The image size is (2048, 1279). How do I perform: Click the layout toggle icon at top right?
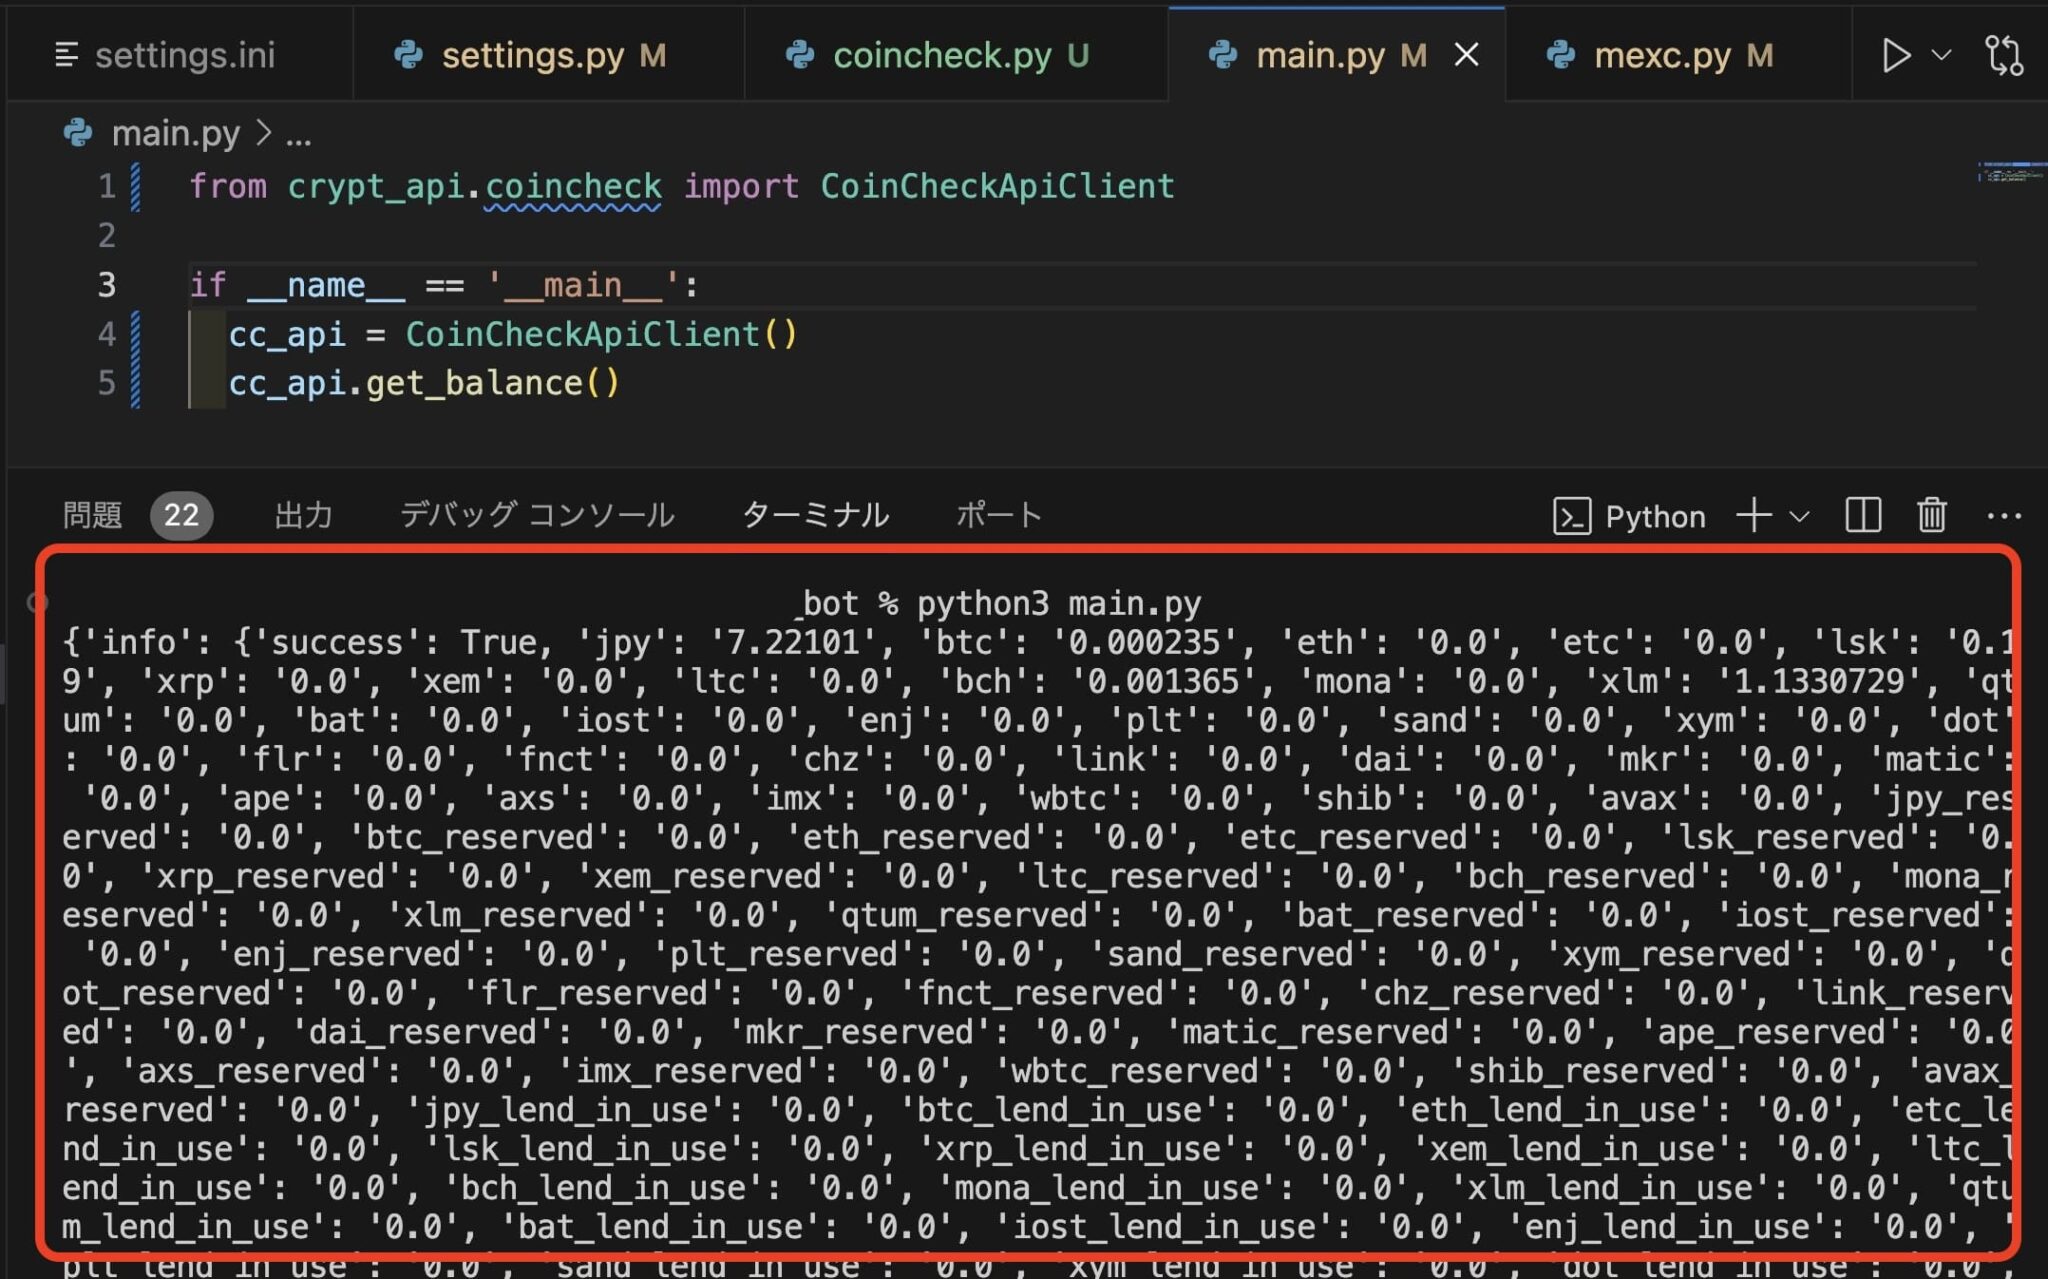pos(2008,56)
